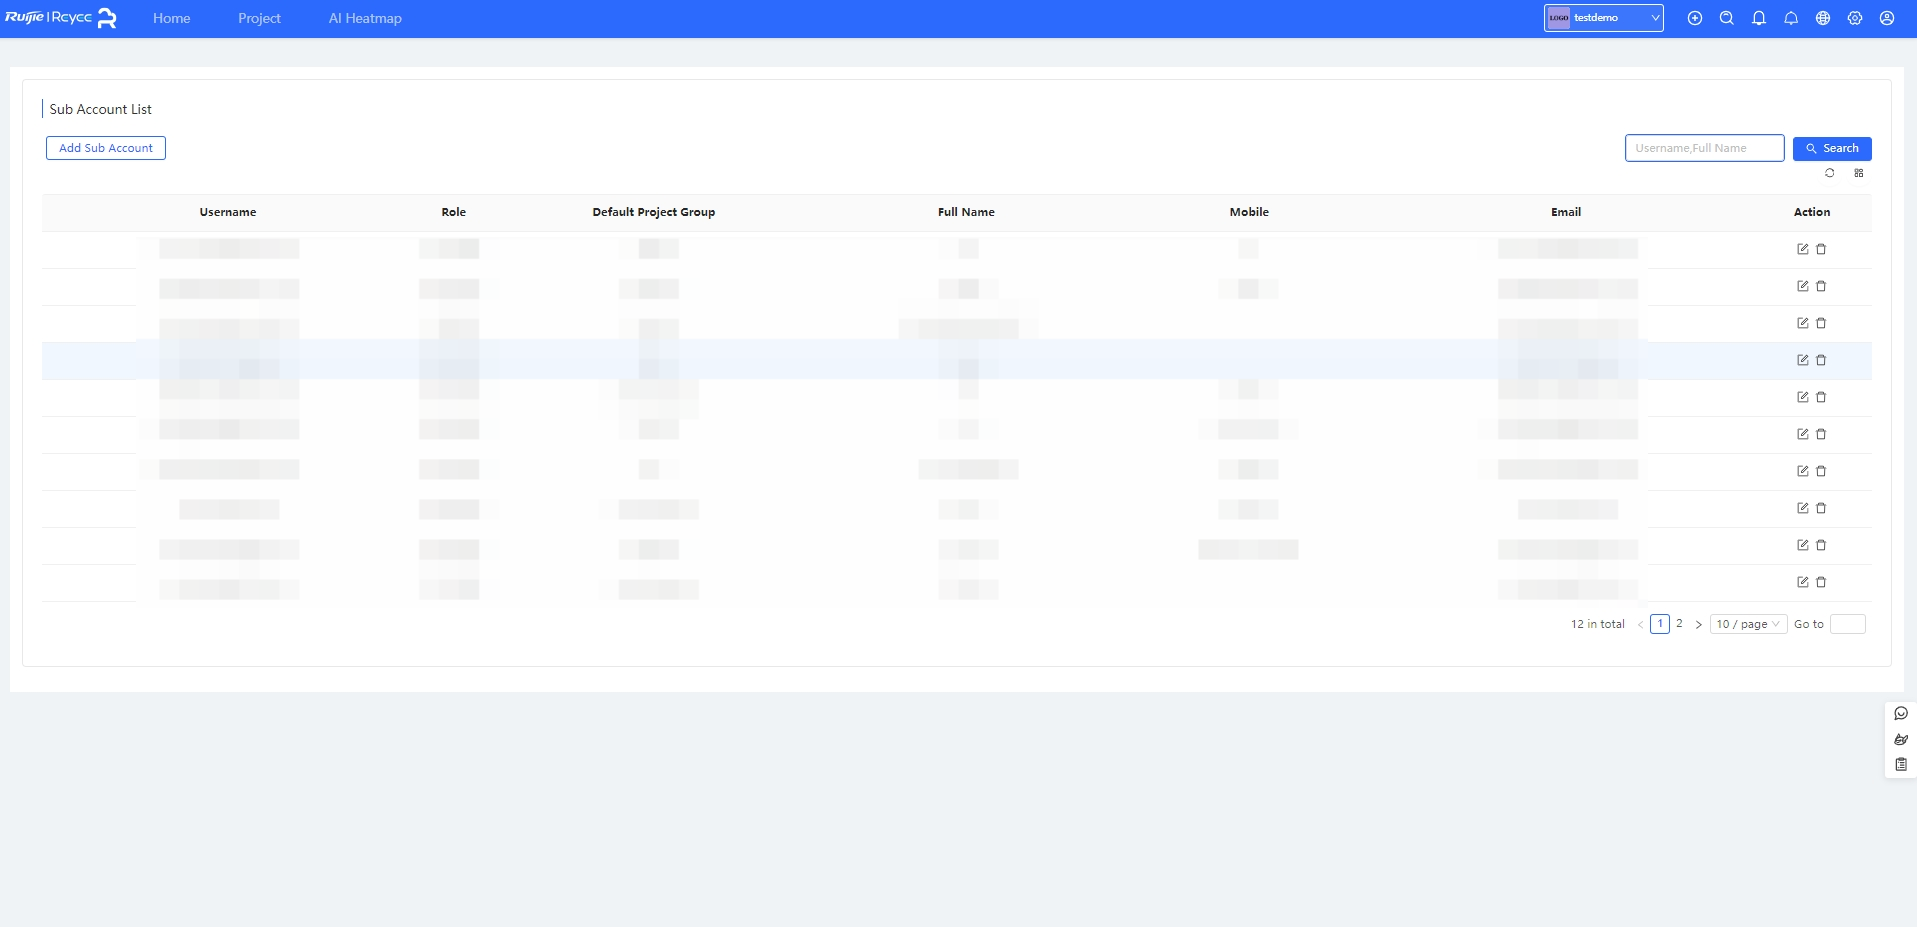
Task: Open the settings gear icon in header
Action: (1855, 18)
